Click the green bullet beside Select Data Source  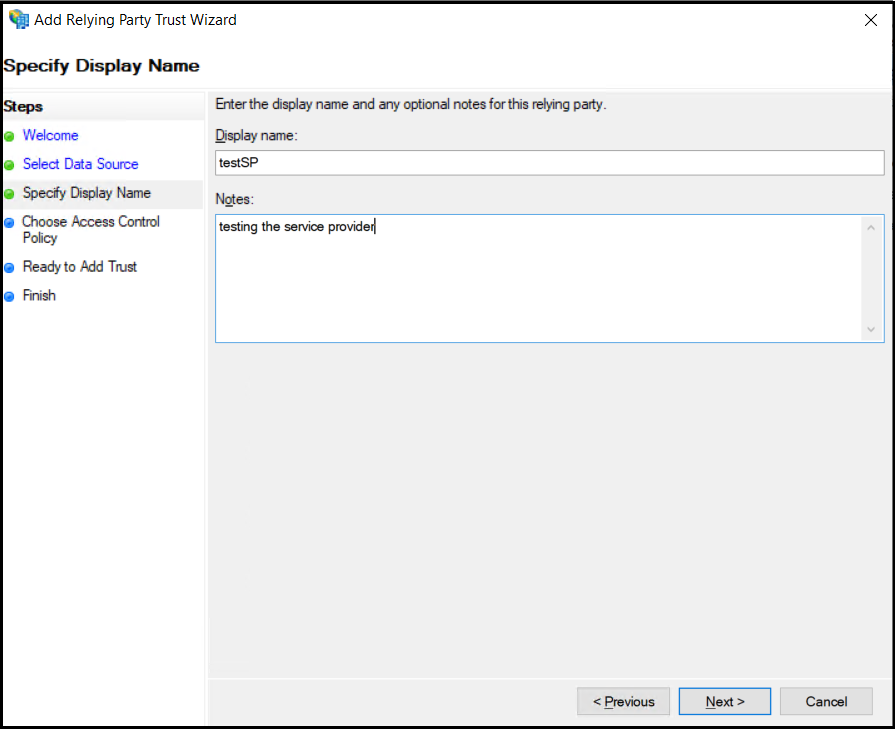[9, 165]
